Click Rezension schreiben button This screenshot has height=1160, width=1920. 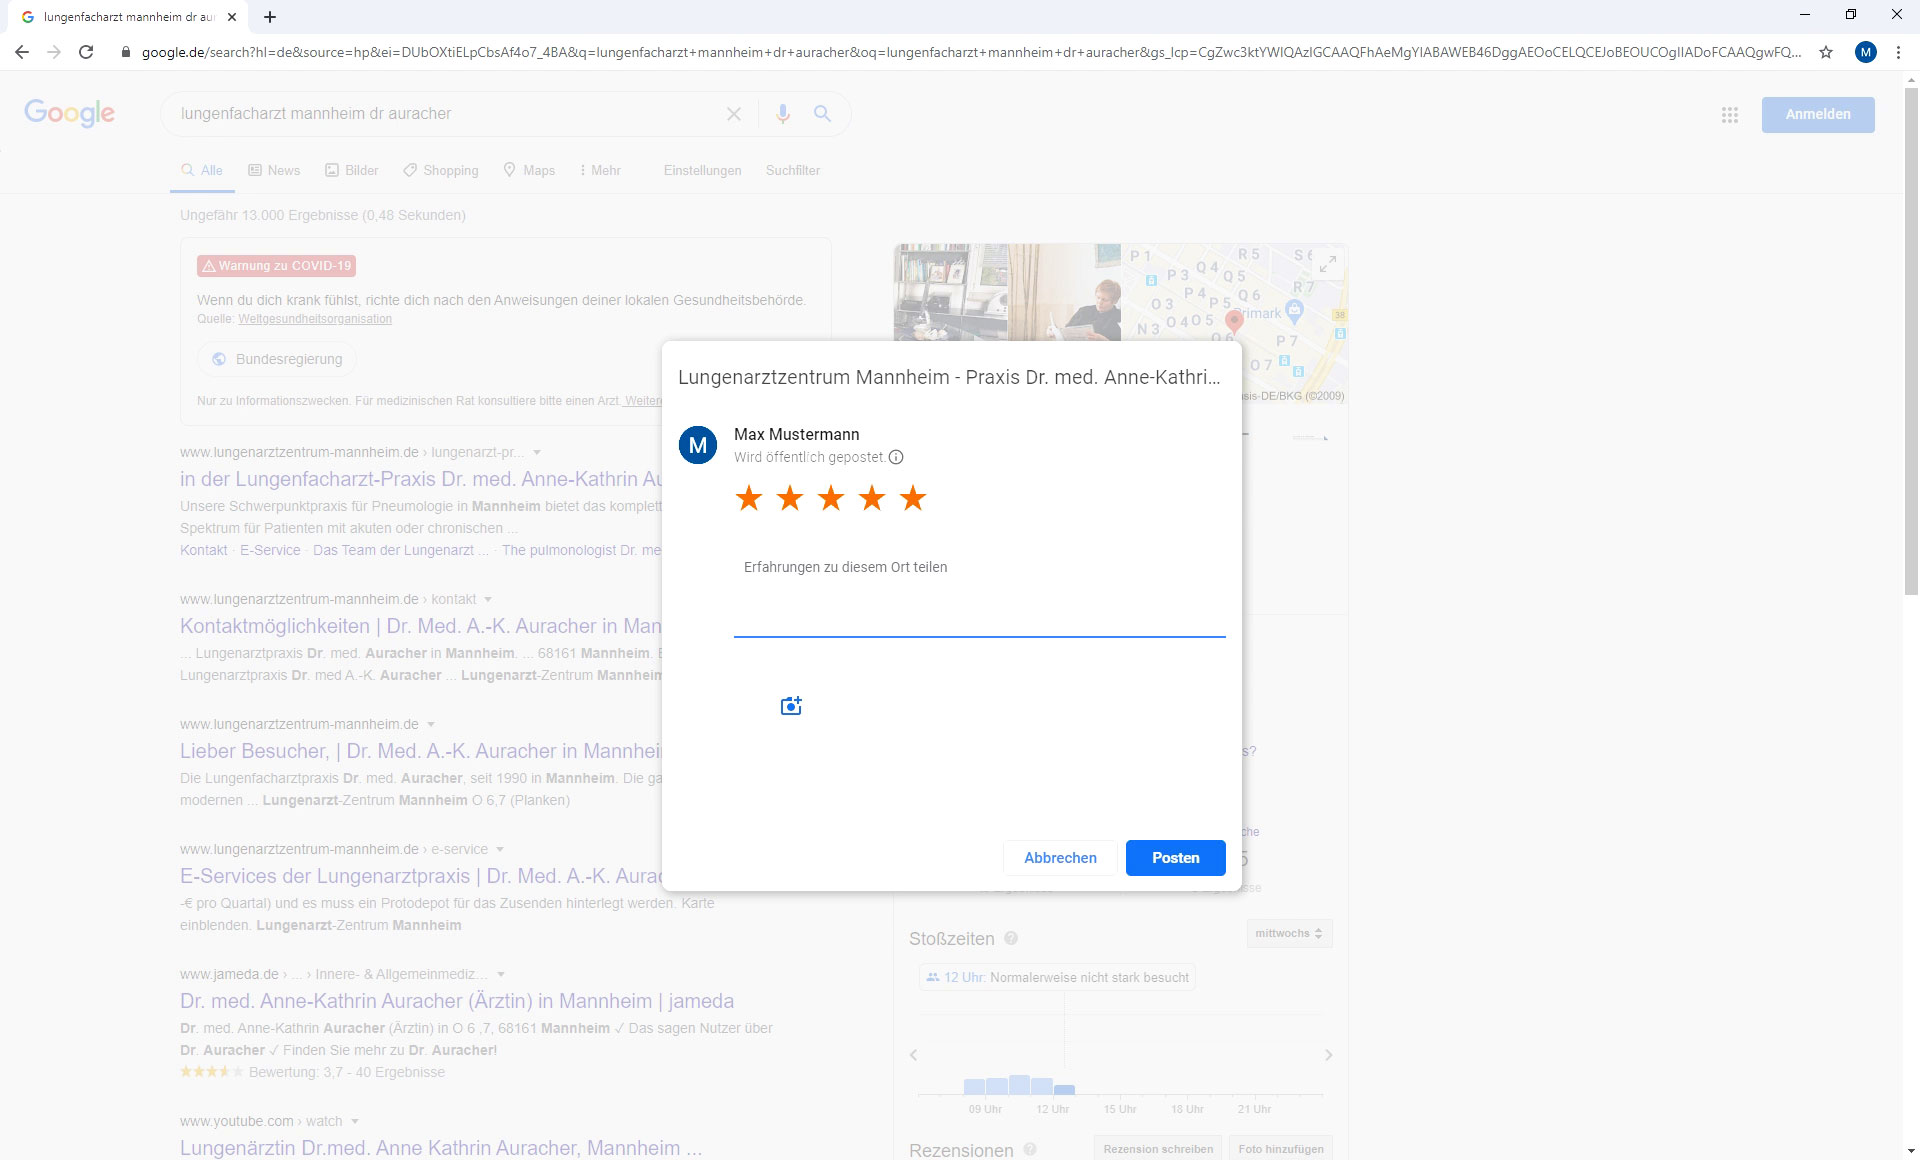(1158, 1149)
